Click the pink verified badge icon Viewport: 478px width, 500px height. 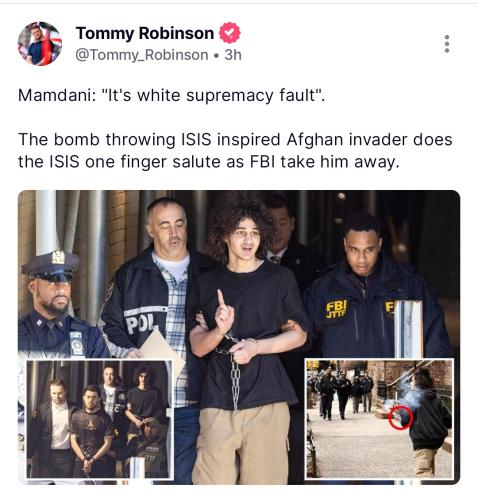point(229,33)
